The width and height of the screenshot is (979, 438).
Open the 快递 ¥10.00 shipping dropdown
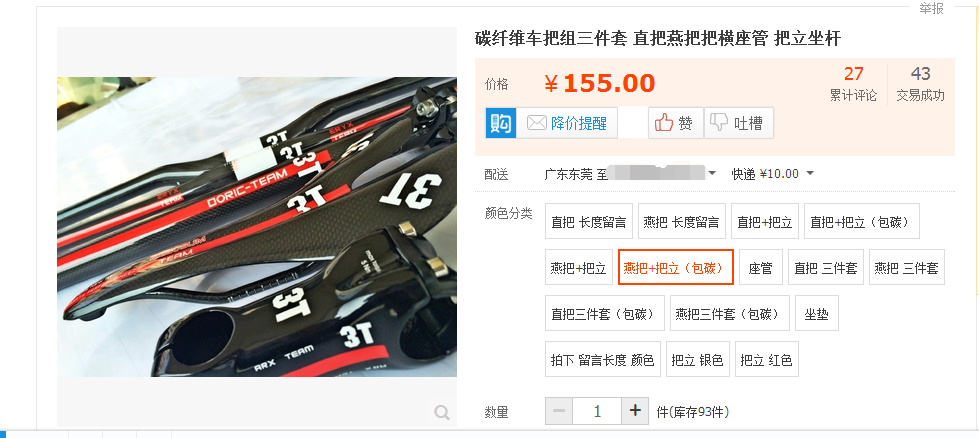pyautogui.click(x=774, y=173)
